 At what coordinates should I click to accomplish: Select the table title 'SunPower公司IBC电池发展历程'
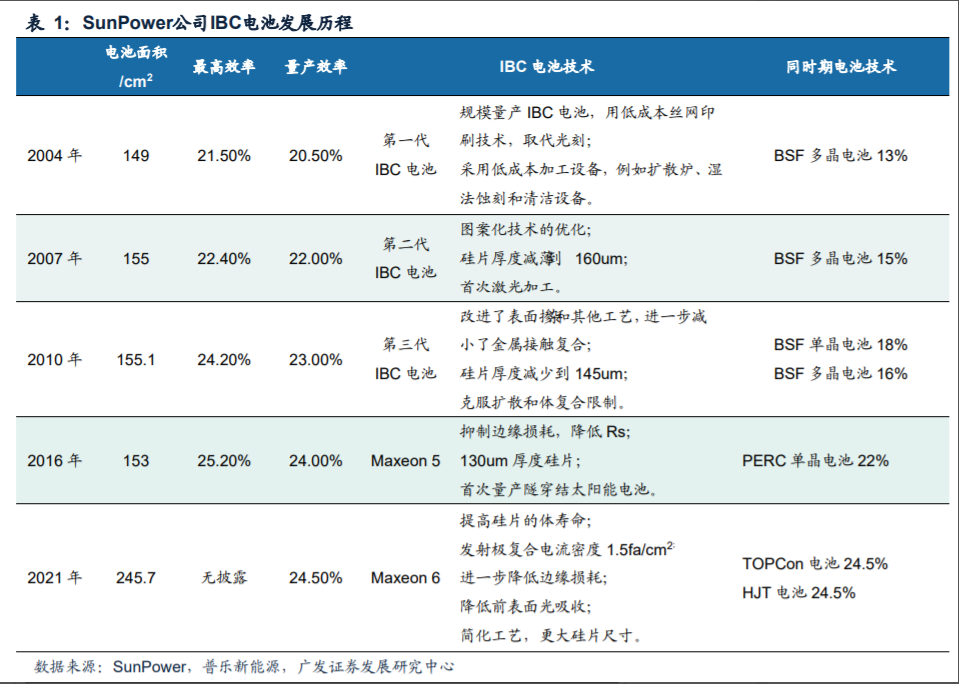217,23
